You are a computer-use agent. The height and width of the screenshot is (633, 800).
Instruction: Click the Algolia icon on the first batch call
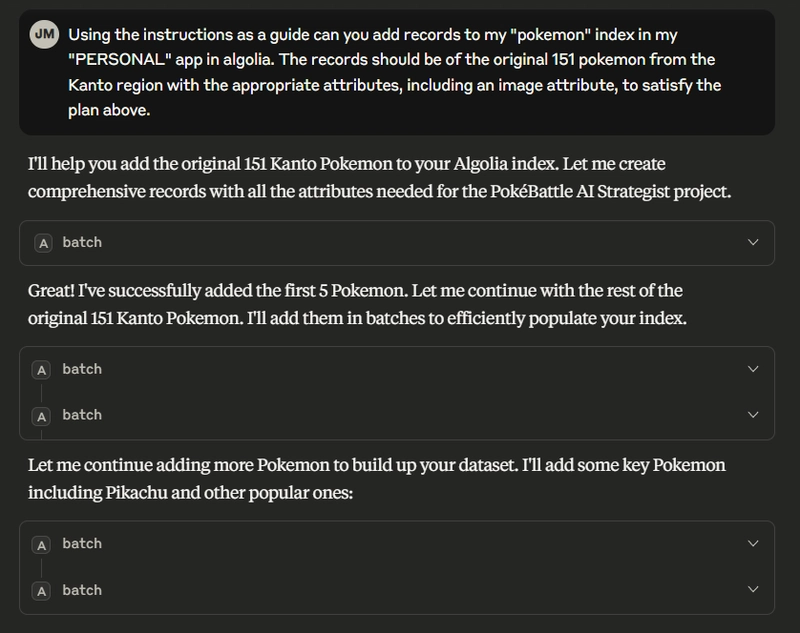point(43,243)
